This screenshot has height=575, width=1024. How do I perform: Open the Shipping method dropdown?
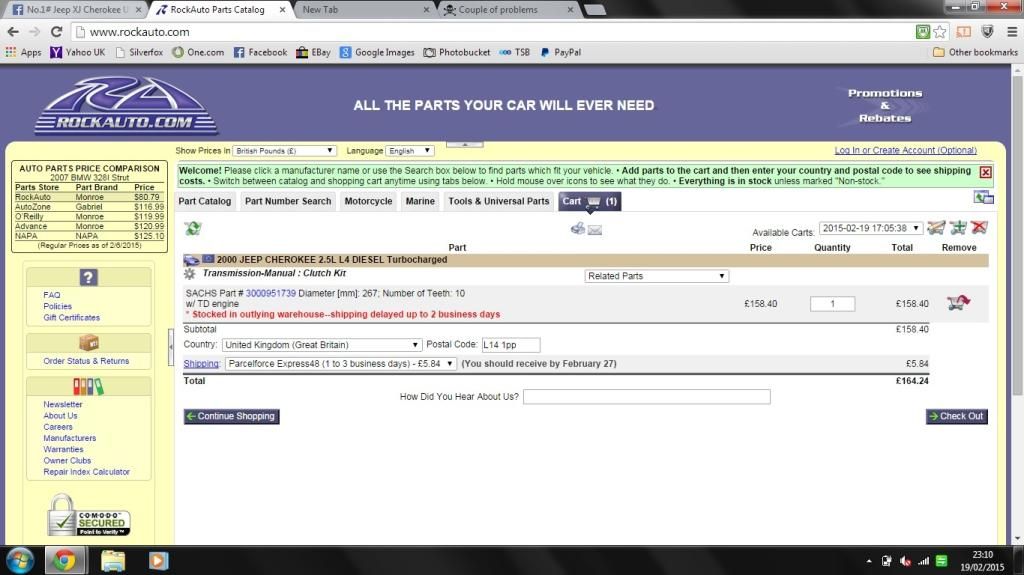pyautogui.click(x=340, y=363)
